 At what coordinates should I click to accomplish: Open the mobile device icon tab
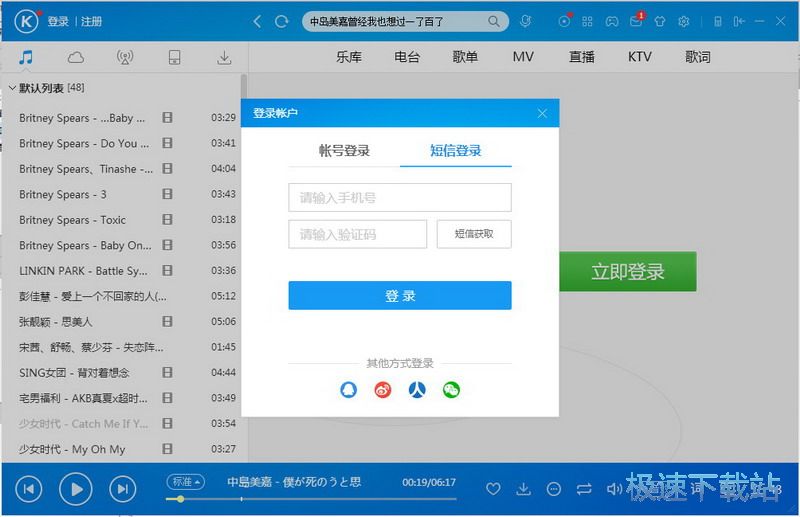tap(174, 57)
